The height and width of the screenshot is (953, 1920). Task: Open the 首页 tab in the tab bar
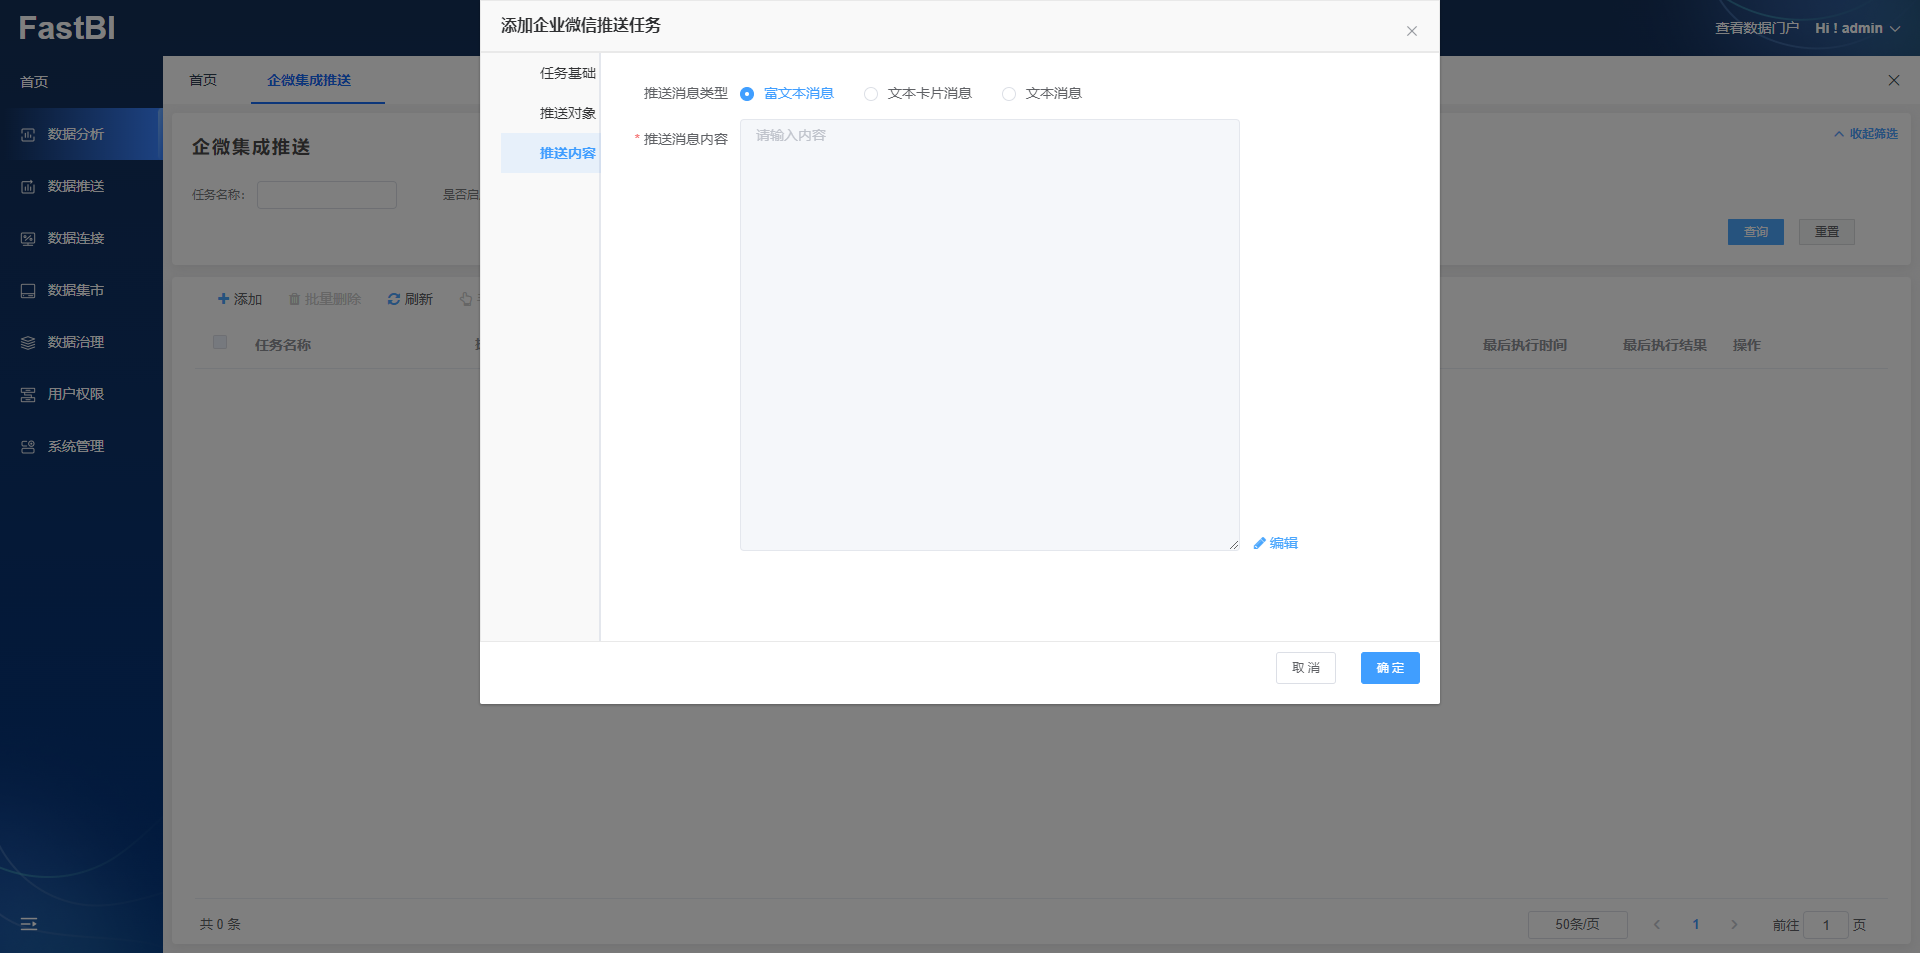203,80
